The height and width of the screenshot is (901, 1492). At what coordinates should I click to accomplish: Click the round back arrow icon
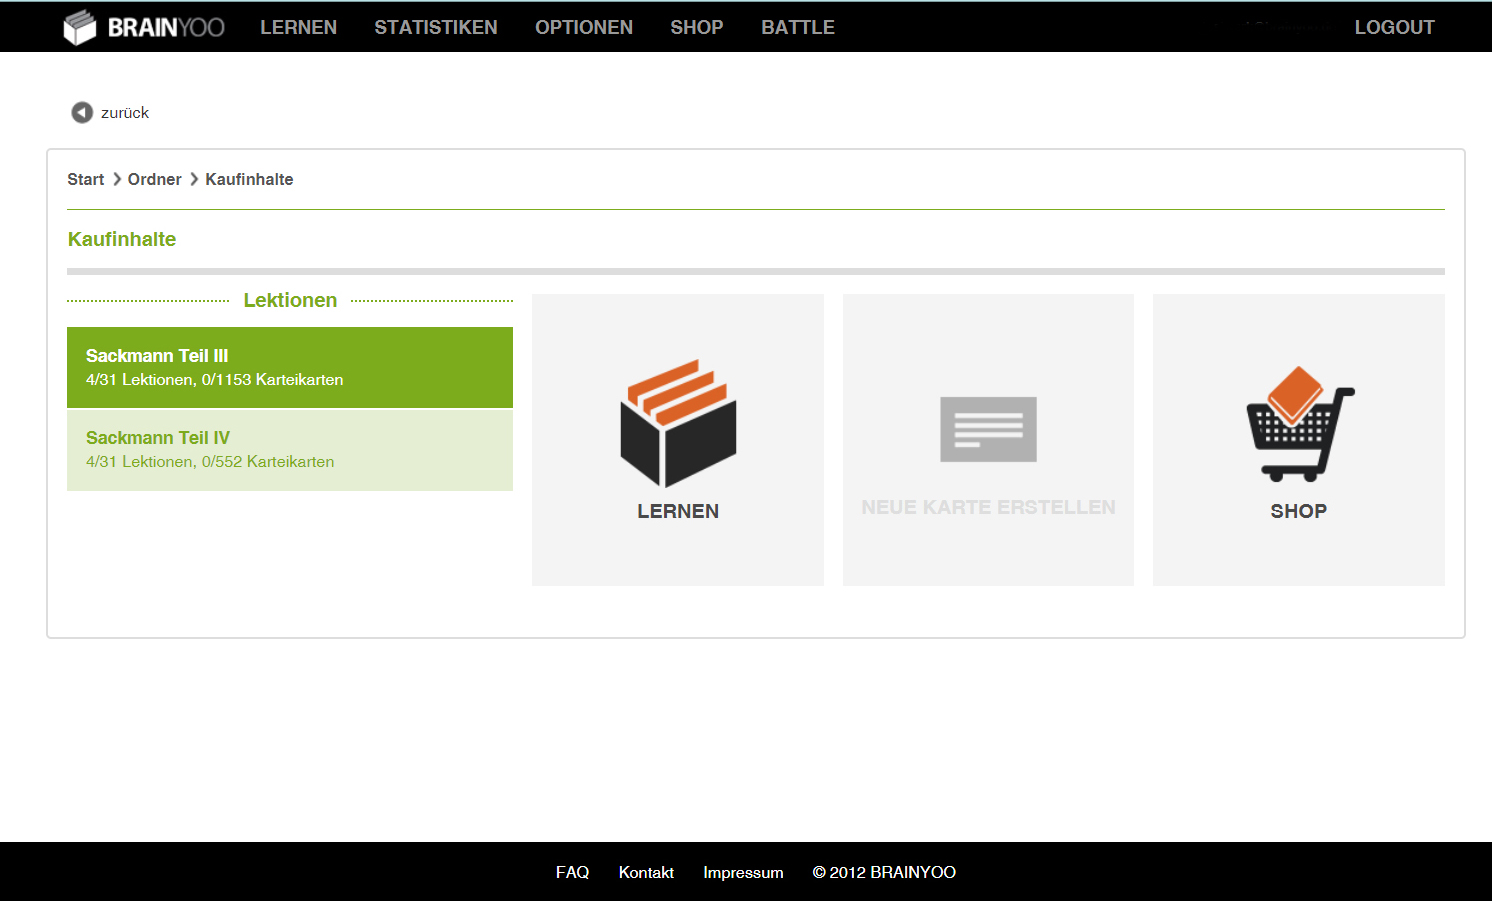point(82,113)
